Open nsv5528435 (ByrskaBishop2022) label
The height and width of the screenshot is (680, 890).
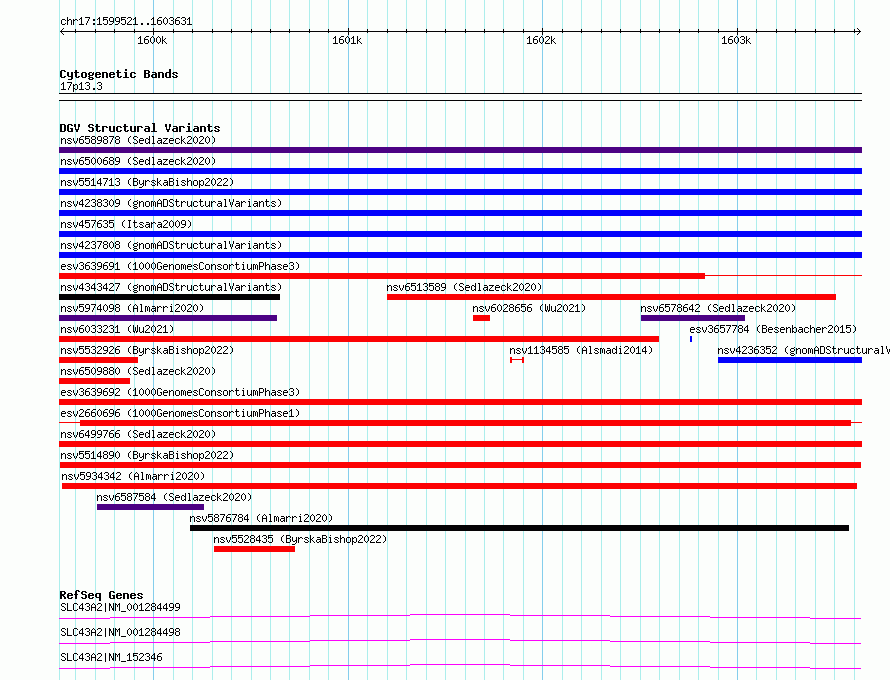(300, 539)
